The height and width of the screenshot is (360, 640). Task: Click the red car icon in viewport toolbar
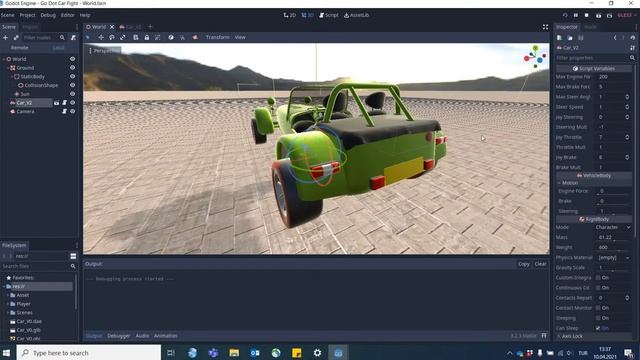click(x=195, y=37)
